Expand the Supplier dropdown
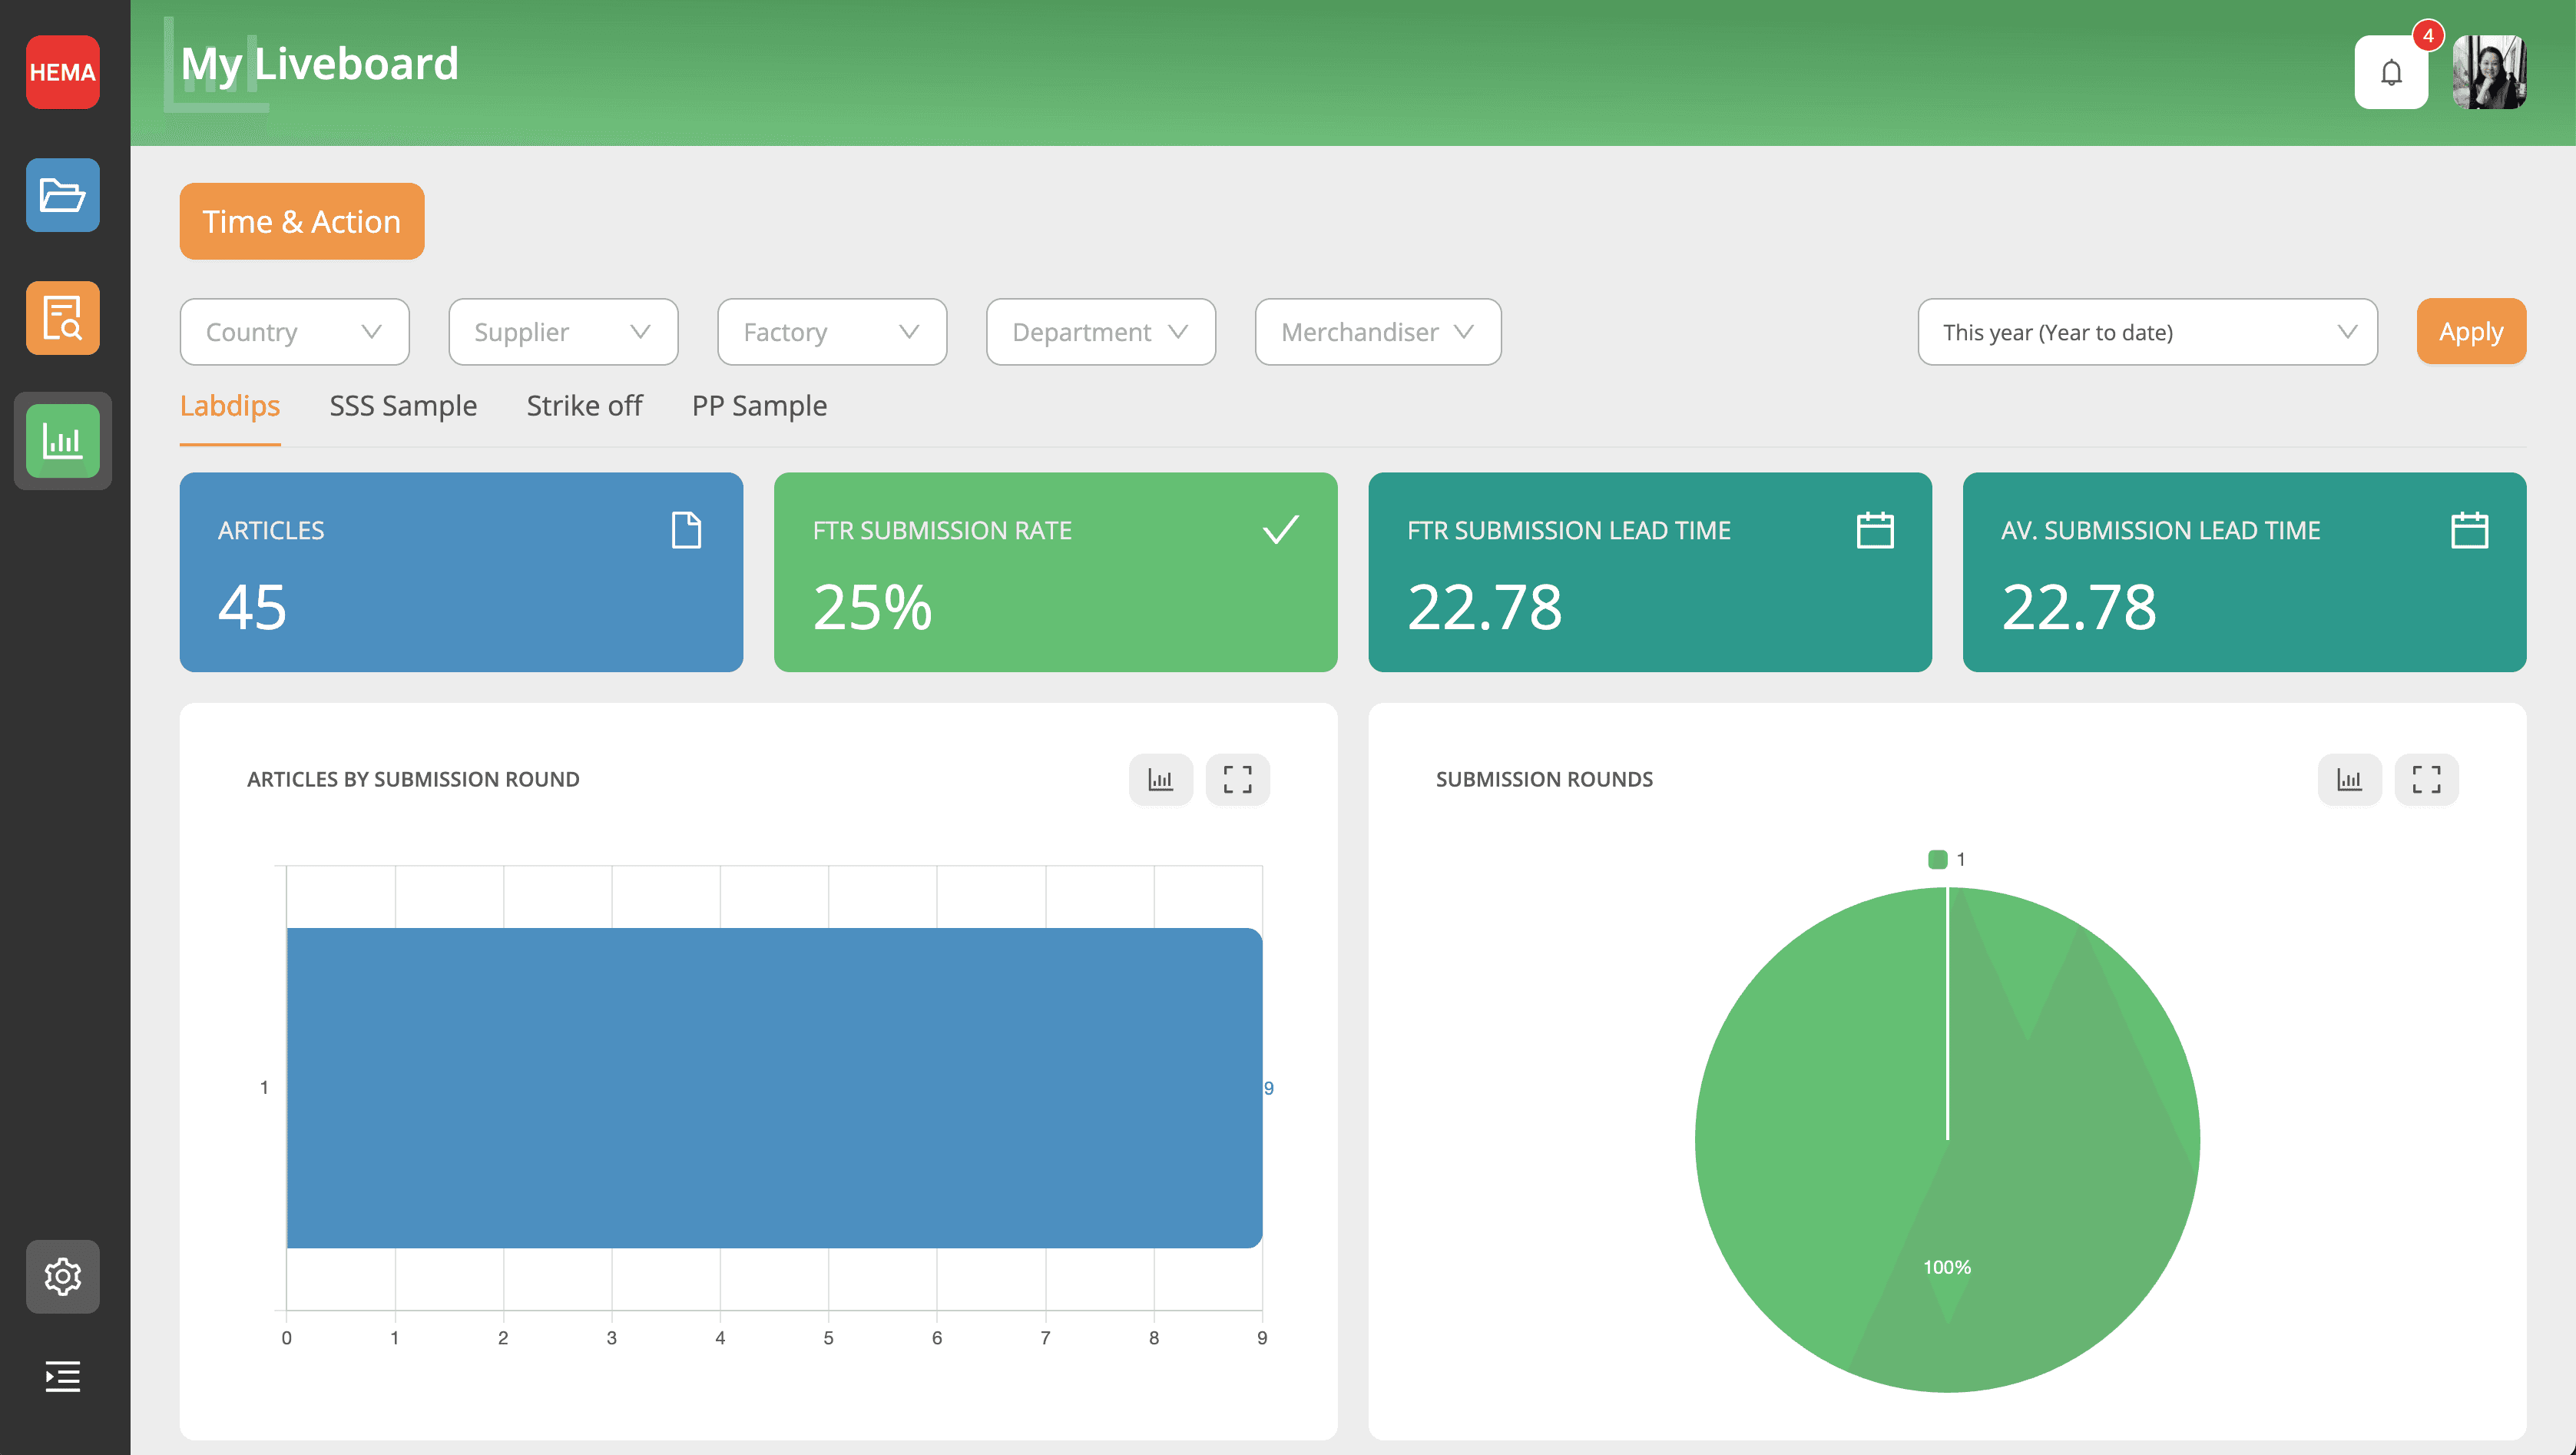The width and height of the screenshot is (2576, 1455). (563, 332)
